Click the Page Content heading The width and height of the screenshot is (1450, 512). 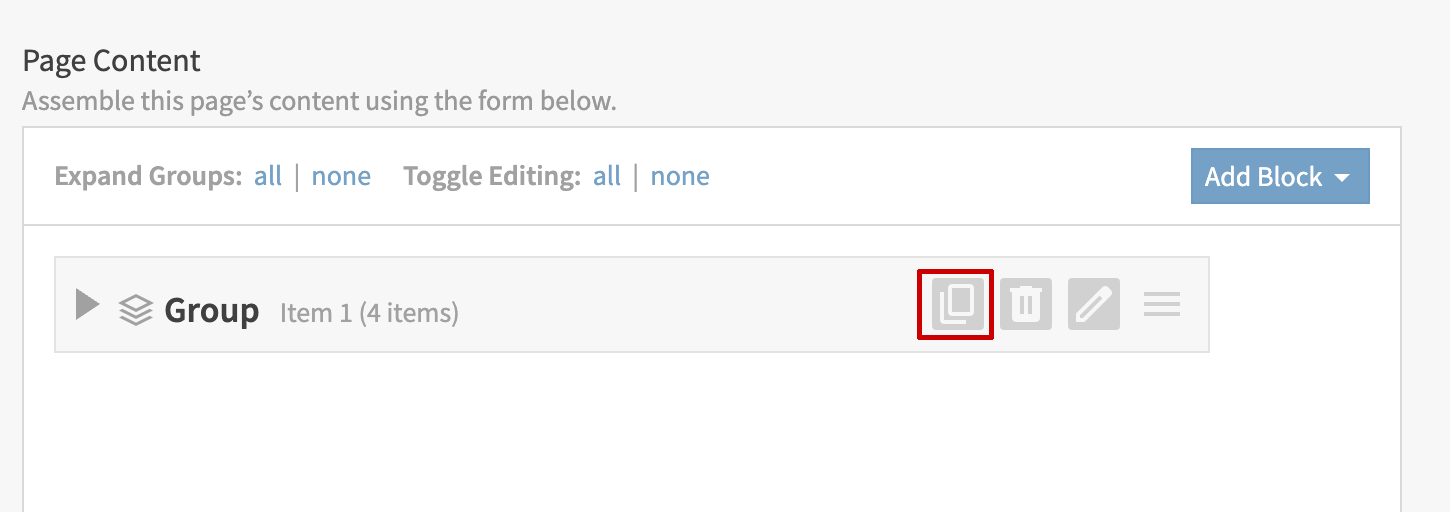tap(111, 61)
